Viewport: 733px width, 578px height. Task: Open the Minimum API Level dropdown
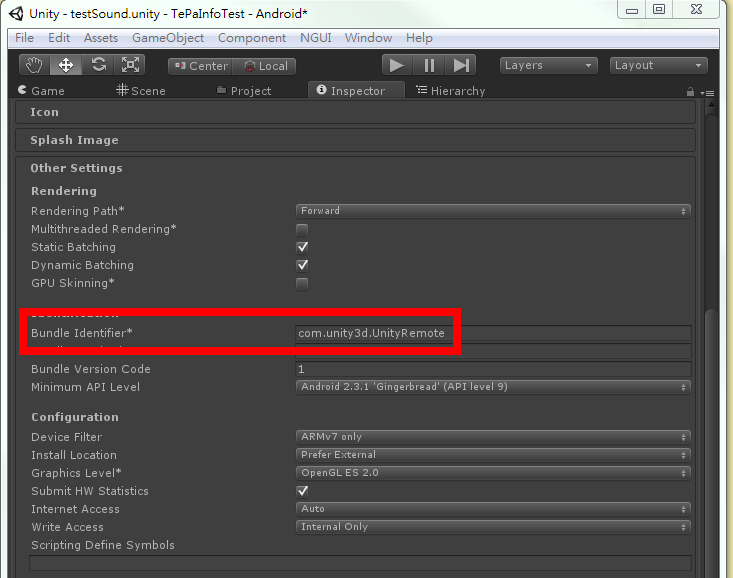(x=493, y=387)
